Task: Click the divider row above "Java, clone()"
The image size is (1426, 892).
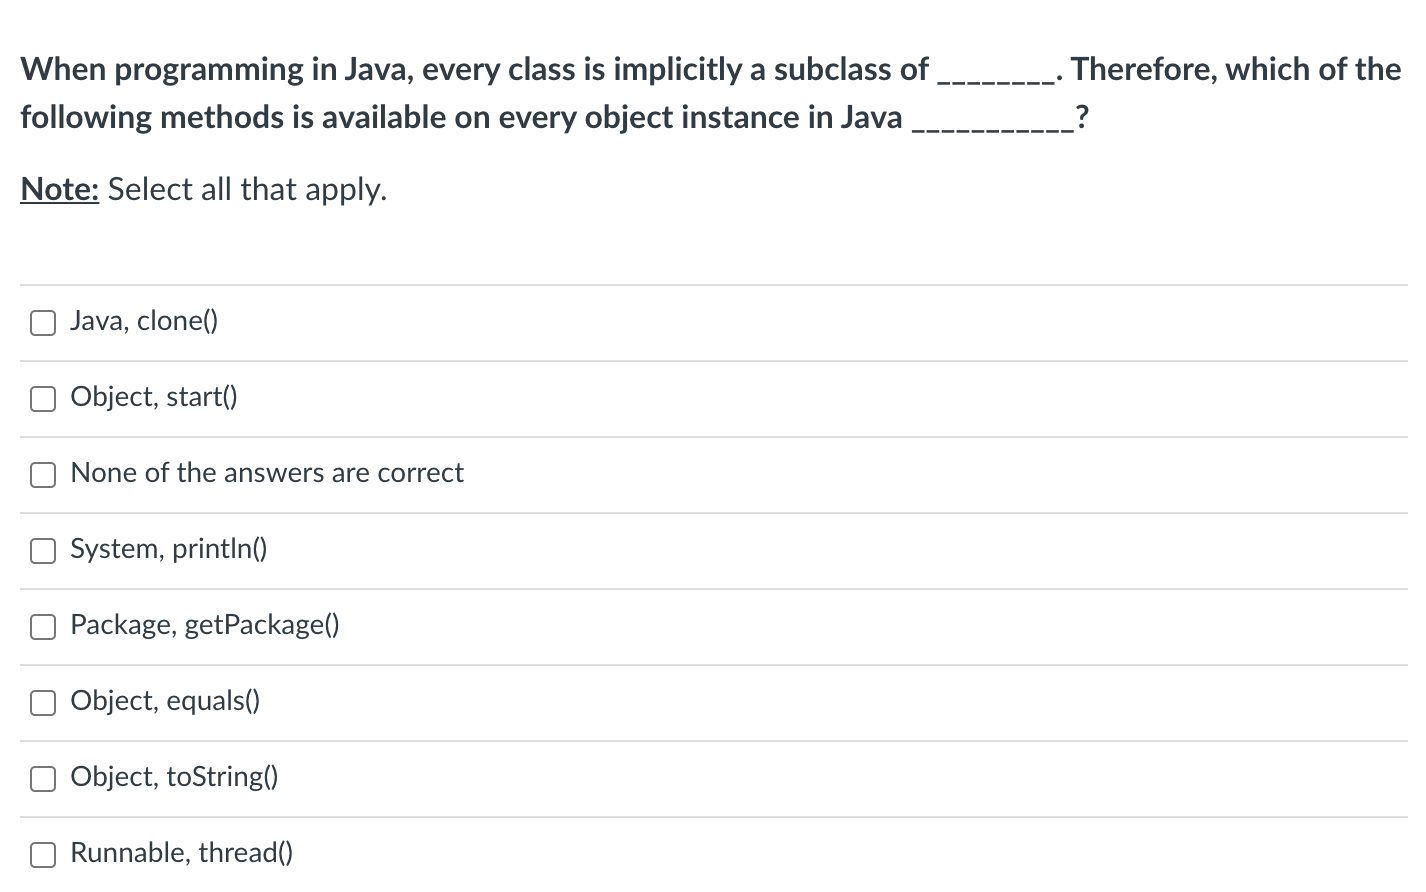Action: coord(700,284)
